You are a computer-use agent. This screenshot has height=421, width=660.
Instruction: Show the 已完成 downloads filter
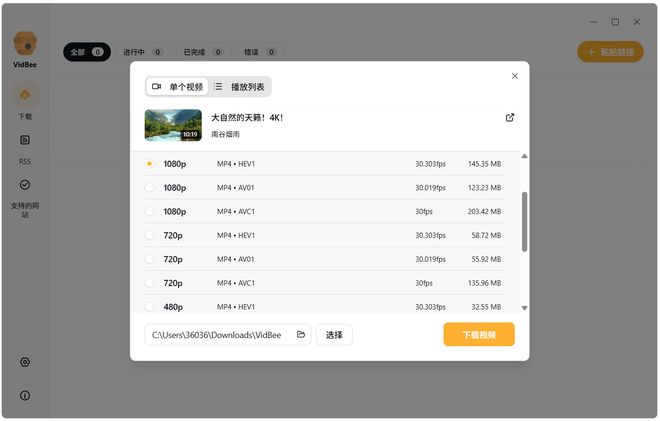[x=203, y=52]
